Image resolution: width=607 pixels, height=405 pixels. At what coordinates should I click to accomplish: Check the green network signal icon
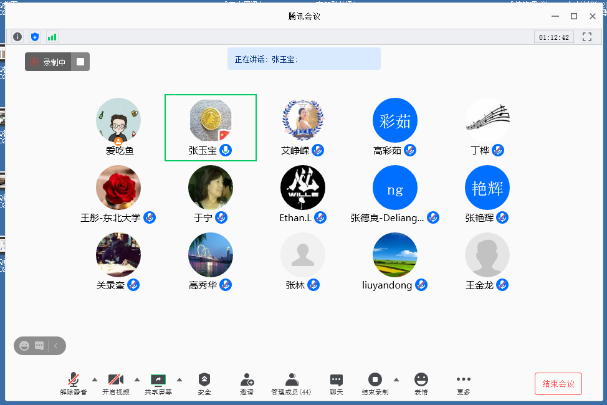click(x=52, y=36)
